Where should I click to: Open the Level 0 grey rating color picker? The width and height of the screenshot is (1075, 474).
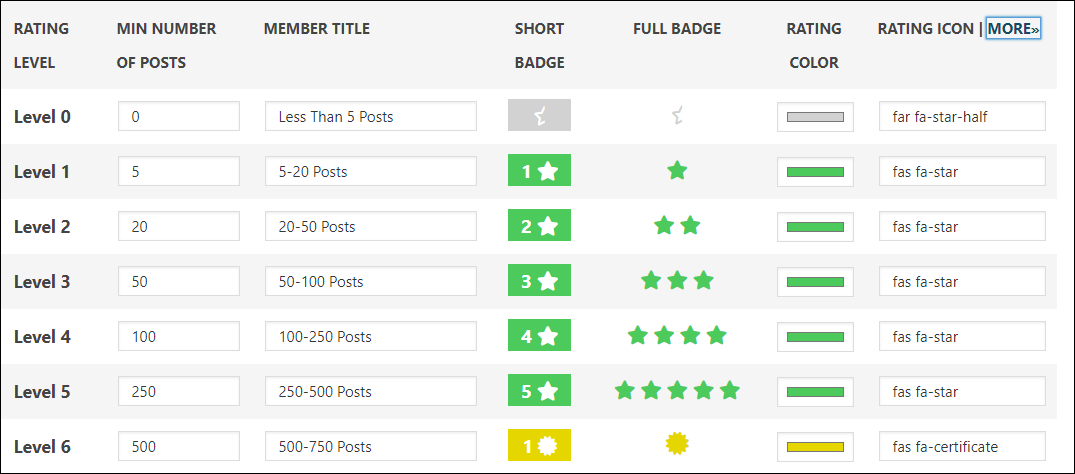[815, 117]
